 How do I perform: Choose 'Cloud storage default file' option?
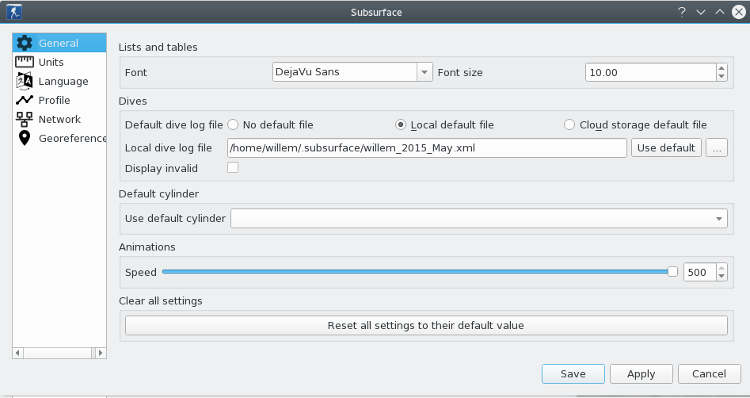click(x=569, y=125)
